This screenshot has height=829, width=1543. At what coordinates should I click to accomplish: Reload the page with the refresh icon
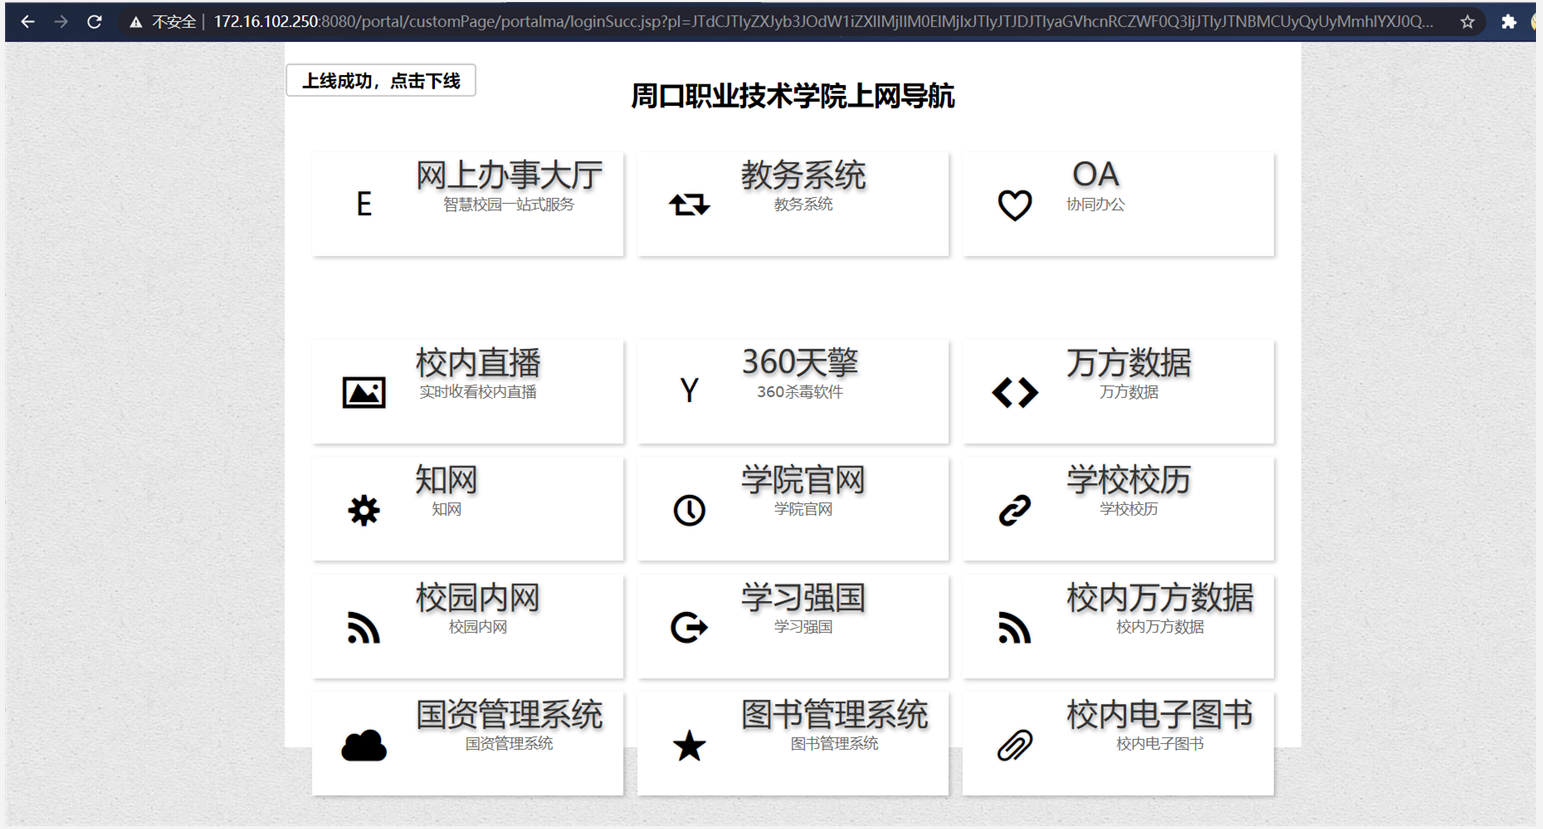click(95, 21)
